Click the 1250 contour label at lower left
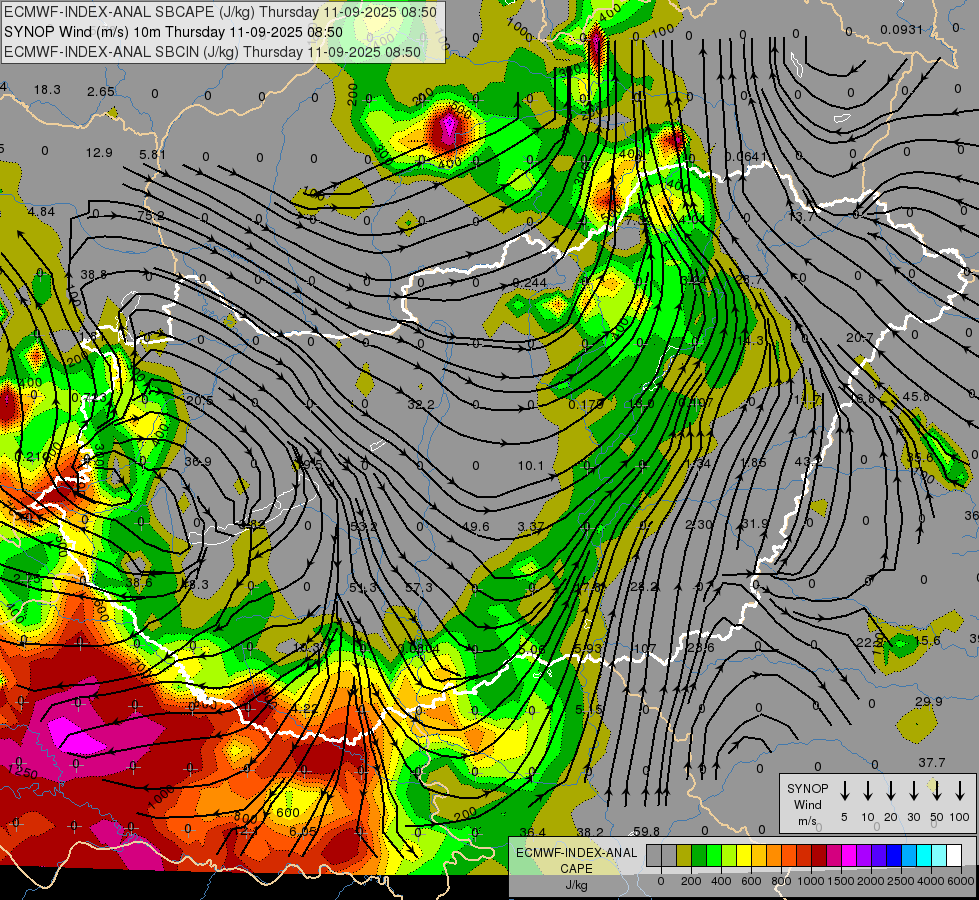The height and width of the screenshot is (900, 979). [23, 773]
